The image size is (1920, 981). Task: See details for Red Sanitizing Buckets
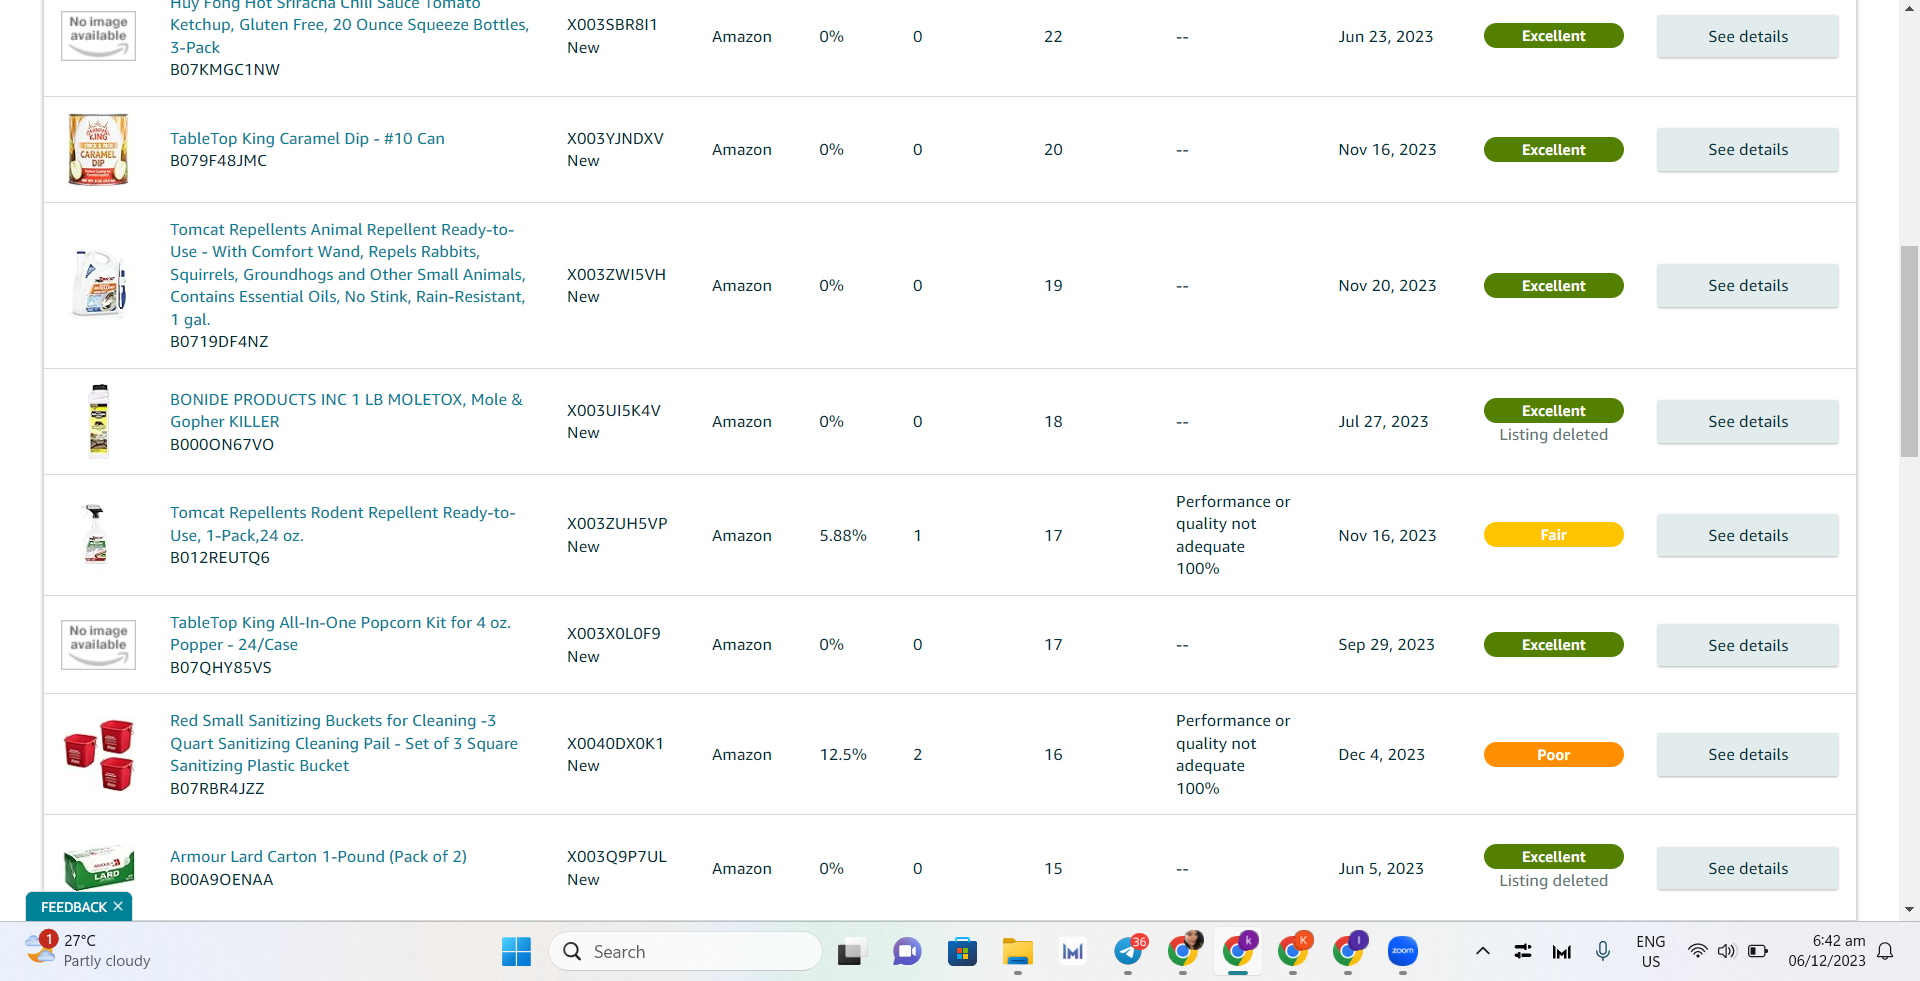pyautogui.click(x=1747, y=755)
